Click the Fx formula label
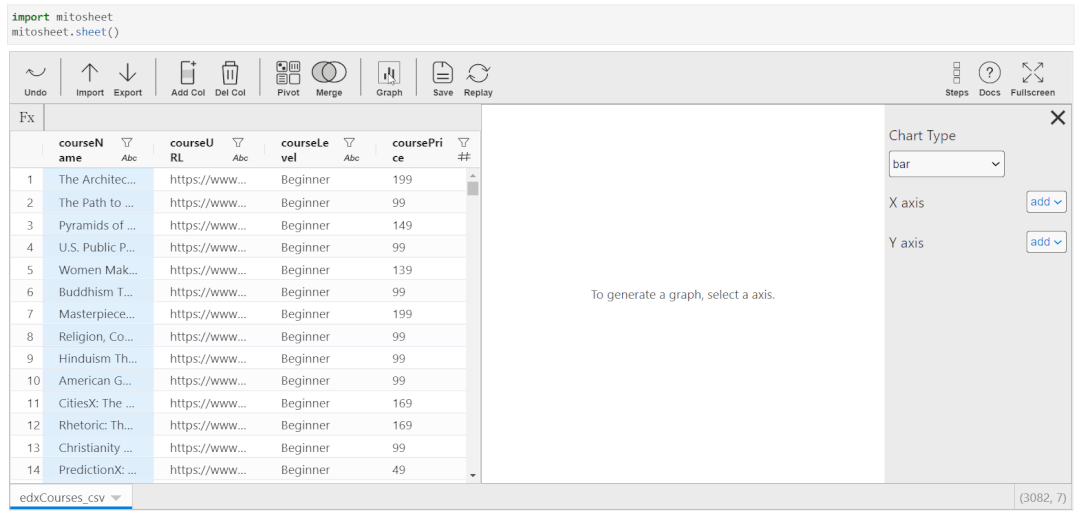 [x=27, y=118]
